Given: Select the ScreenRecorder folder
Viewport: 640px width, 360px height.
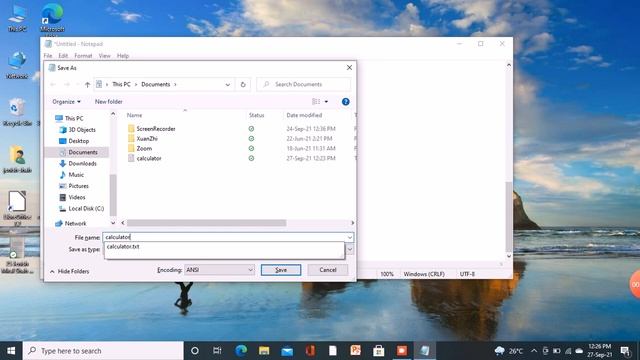Looking at the screenshot, I should click(x=151, y=129).
